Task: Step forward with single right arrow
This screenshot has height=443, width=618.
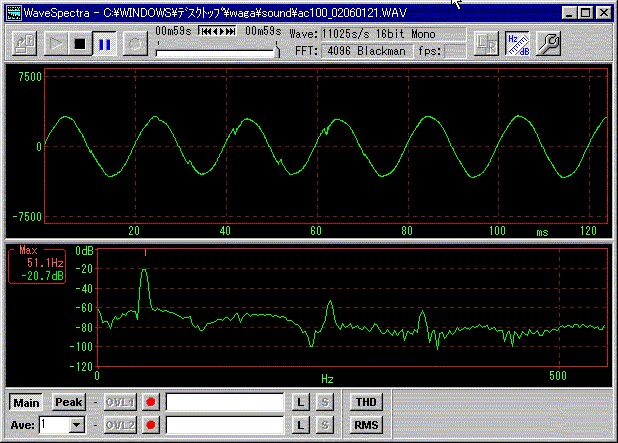Action: point(222,31)
